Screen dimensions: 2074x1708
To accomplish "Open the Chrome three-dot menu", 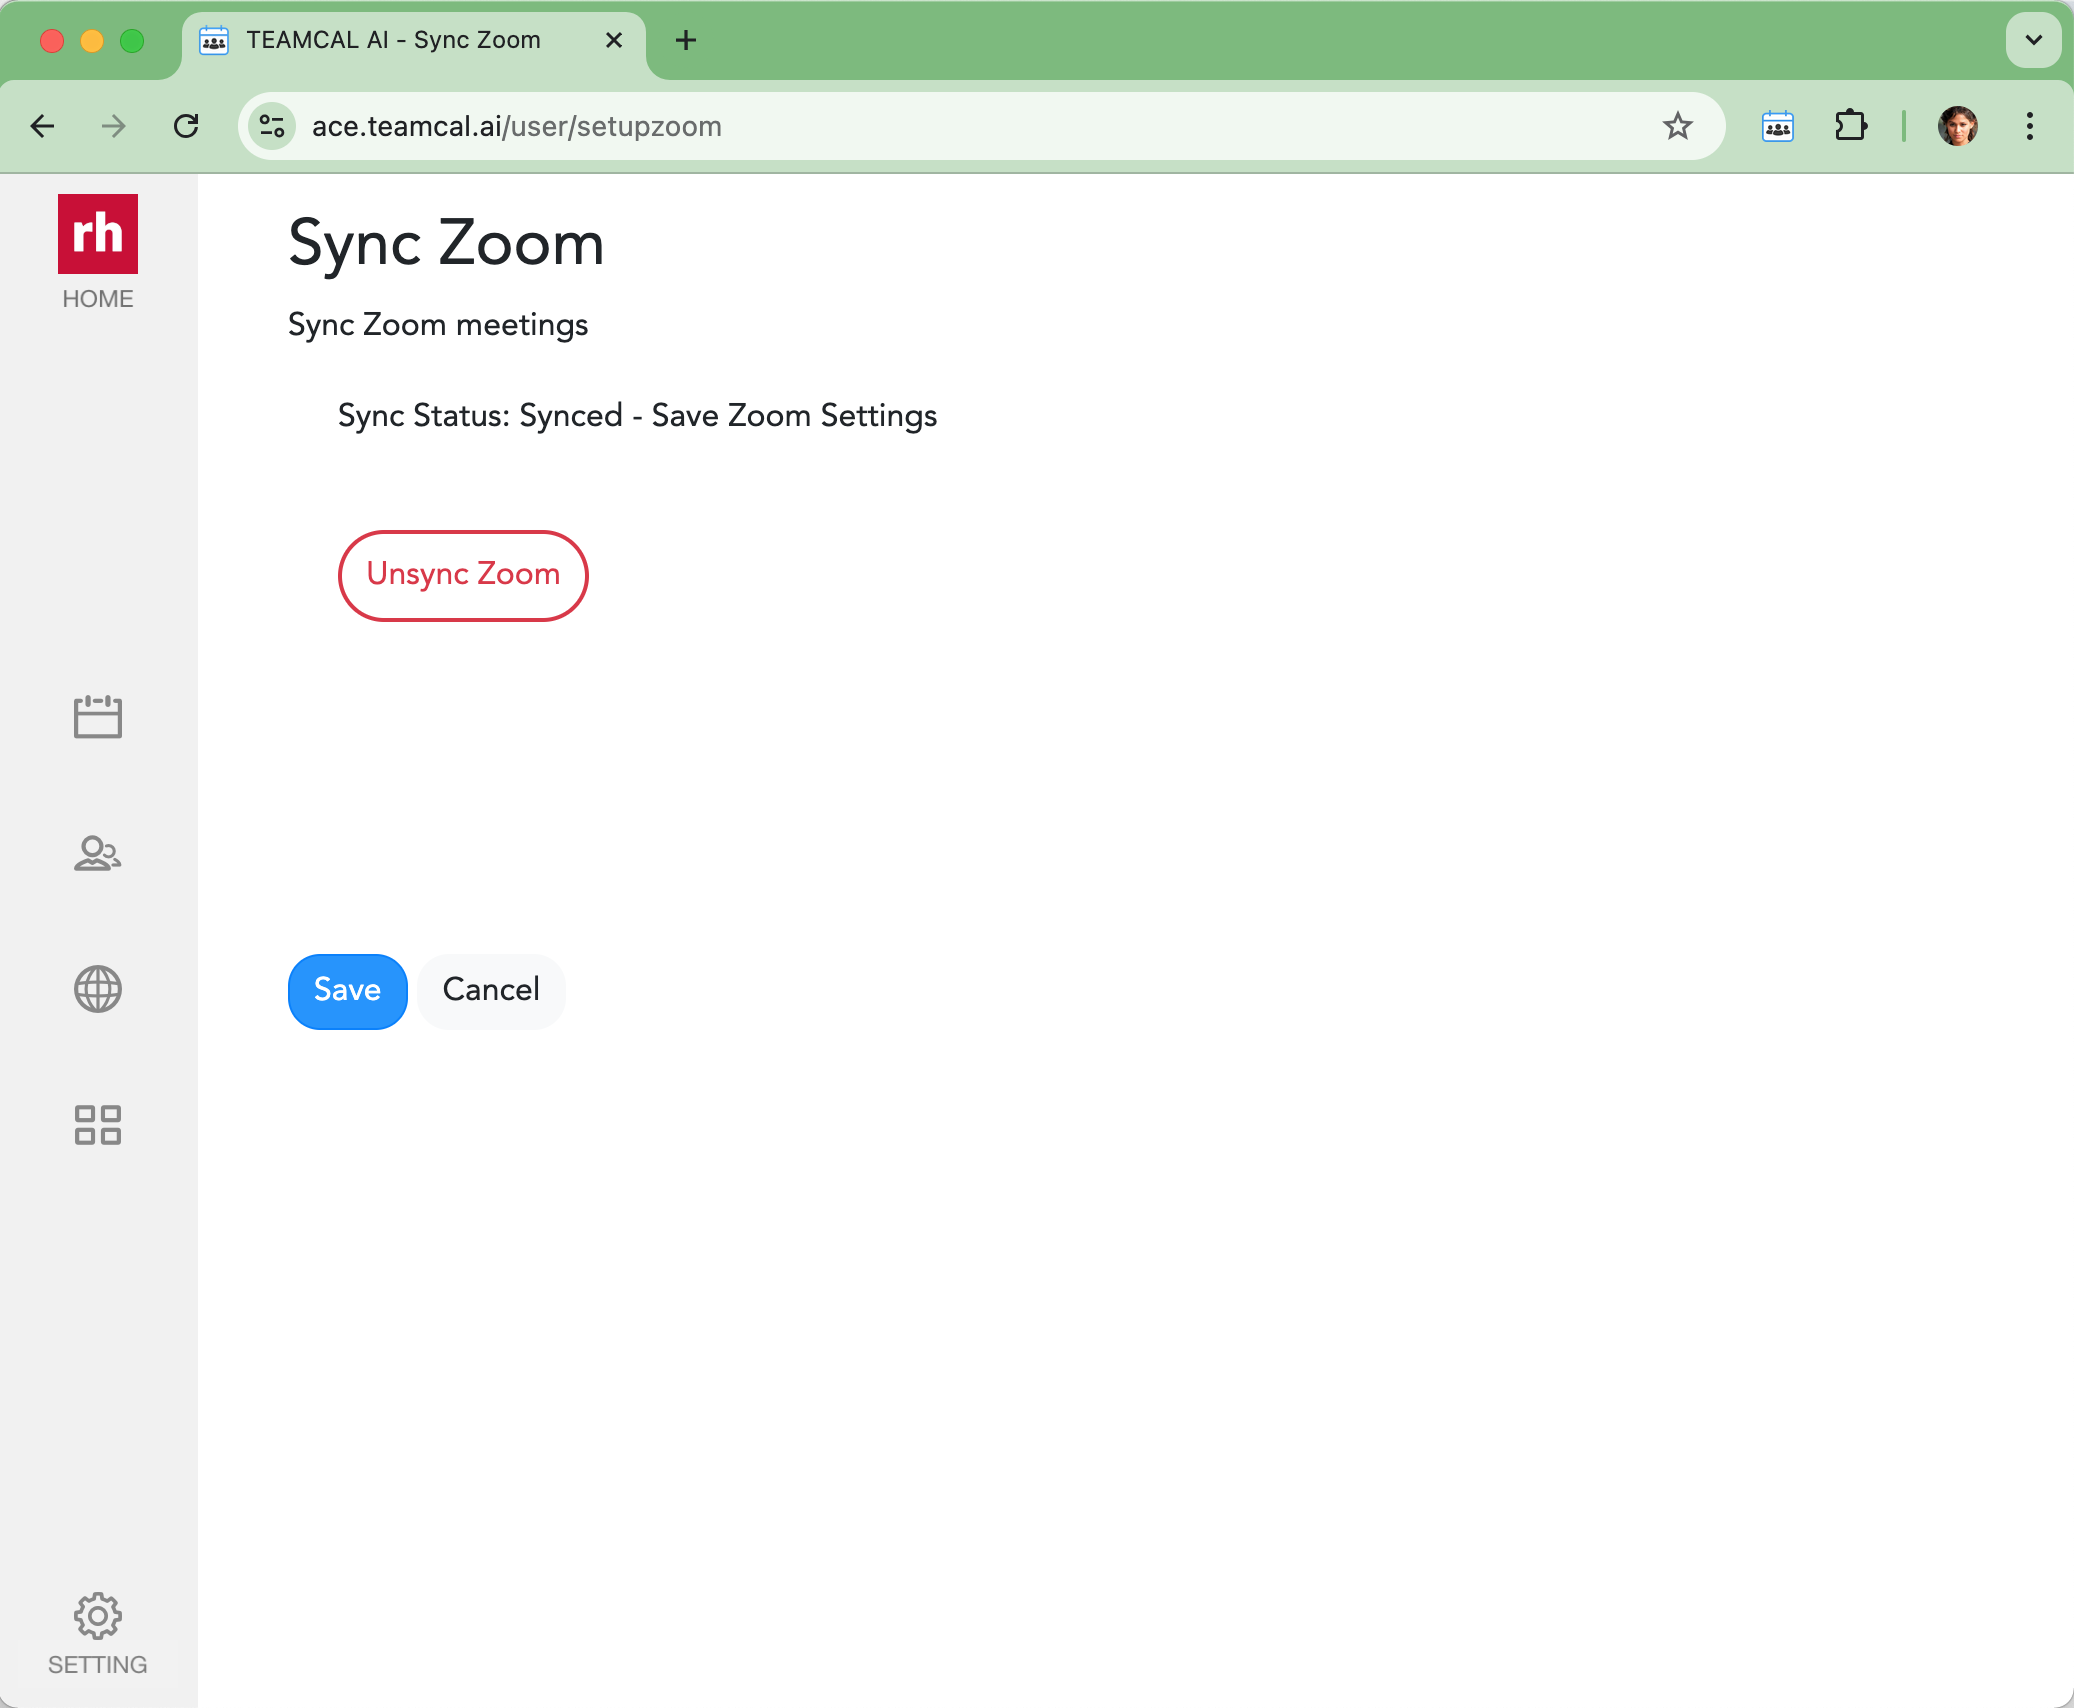I will click(2029, 126).
